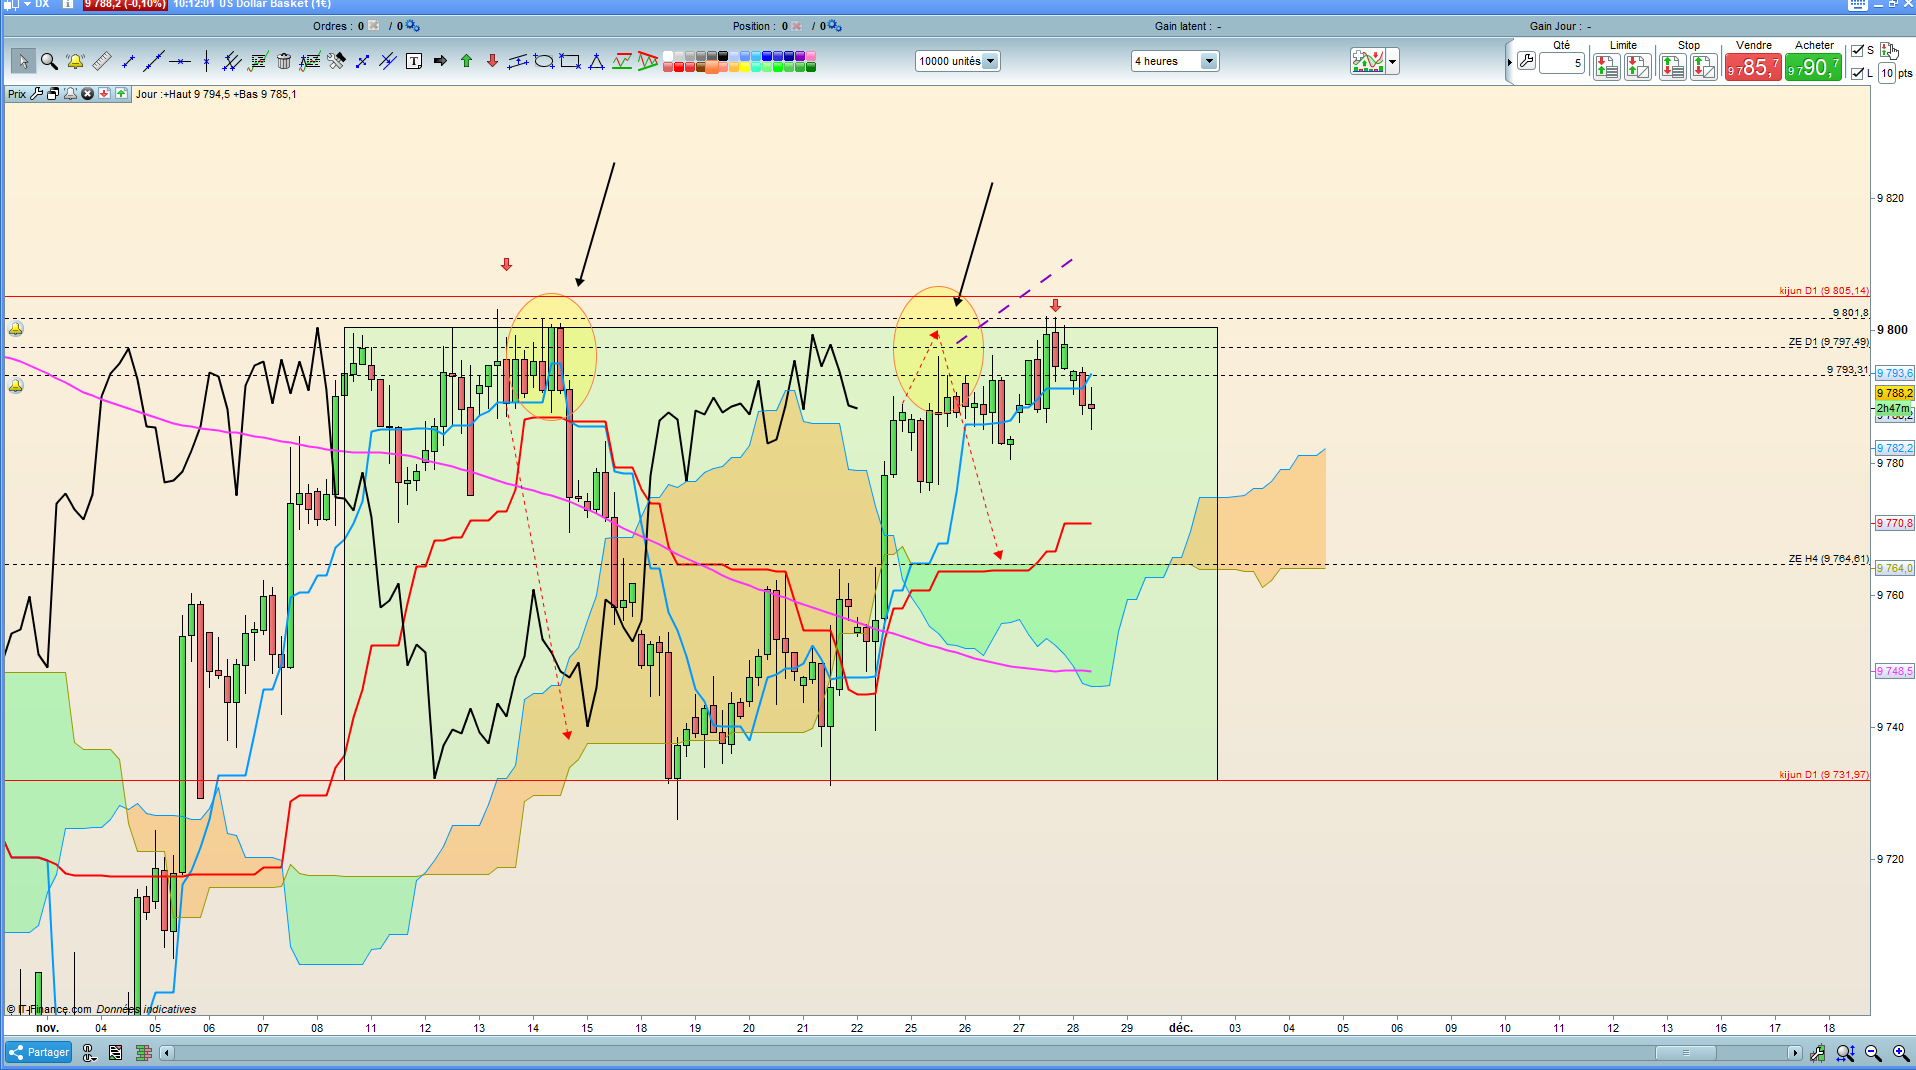Select the rectangle drawing tool

coord(570,62)
